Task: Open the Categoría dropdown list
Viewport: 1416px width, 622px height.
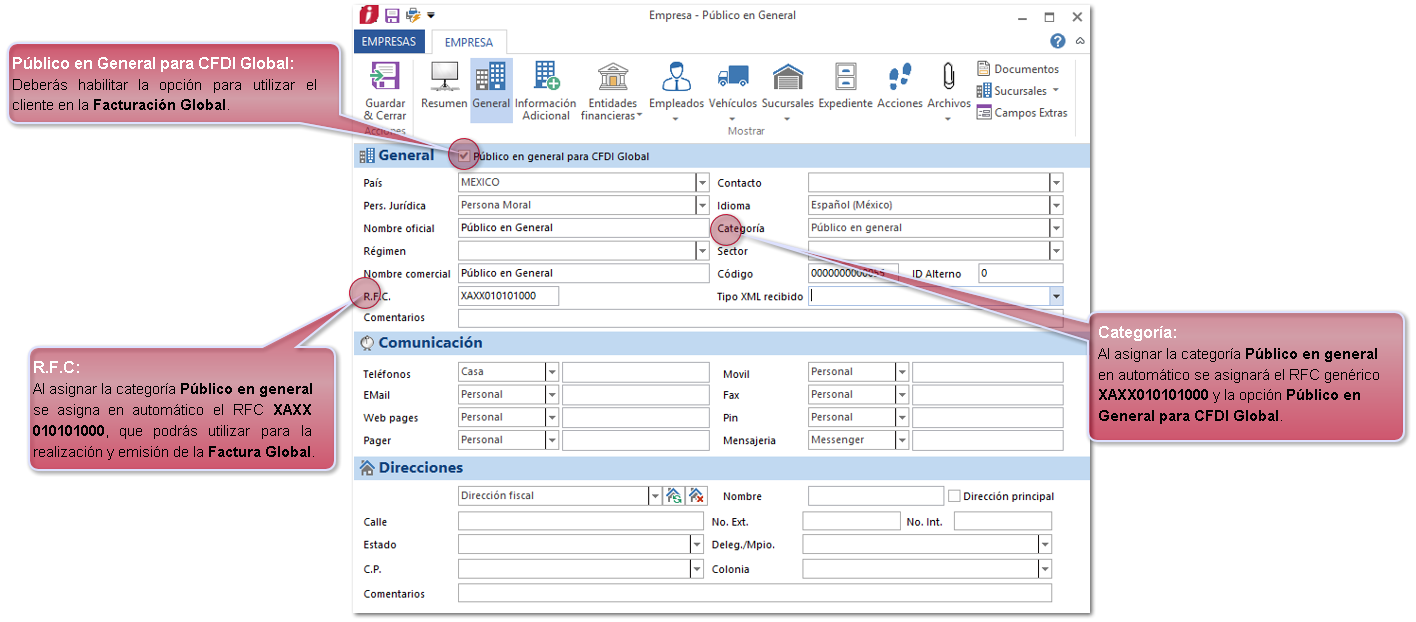Action: [x=1056, y=228]
